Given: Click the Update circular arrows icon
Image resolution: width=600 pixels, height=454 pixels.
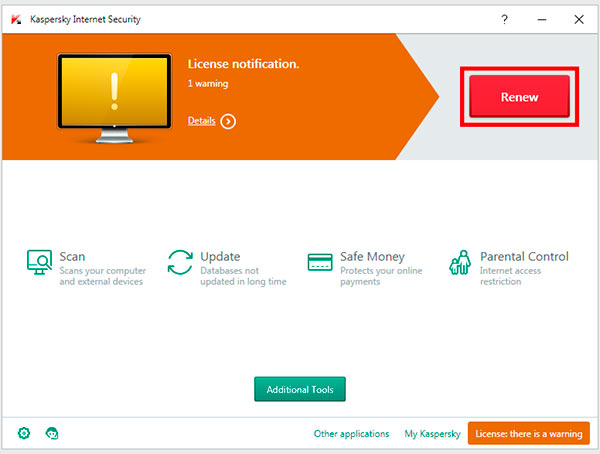Looking at the screenshot, I should pyautogui.click(x=180, y=263).
